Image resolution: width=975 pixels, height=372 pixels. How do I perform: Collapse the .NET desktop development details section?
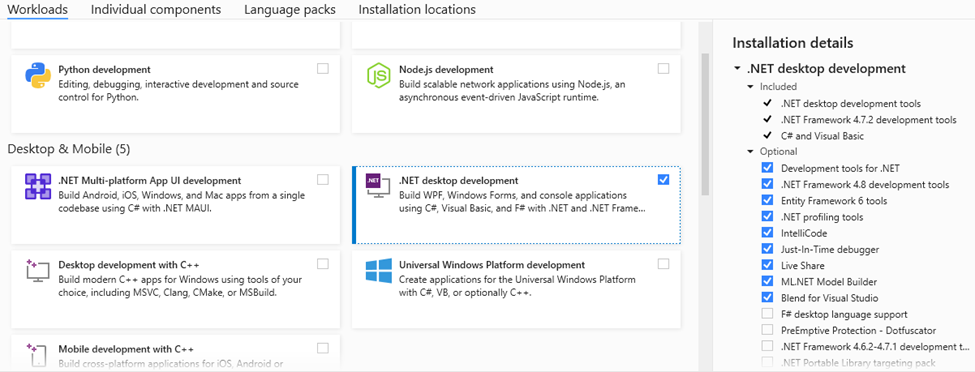(737, 69)
